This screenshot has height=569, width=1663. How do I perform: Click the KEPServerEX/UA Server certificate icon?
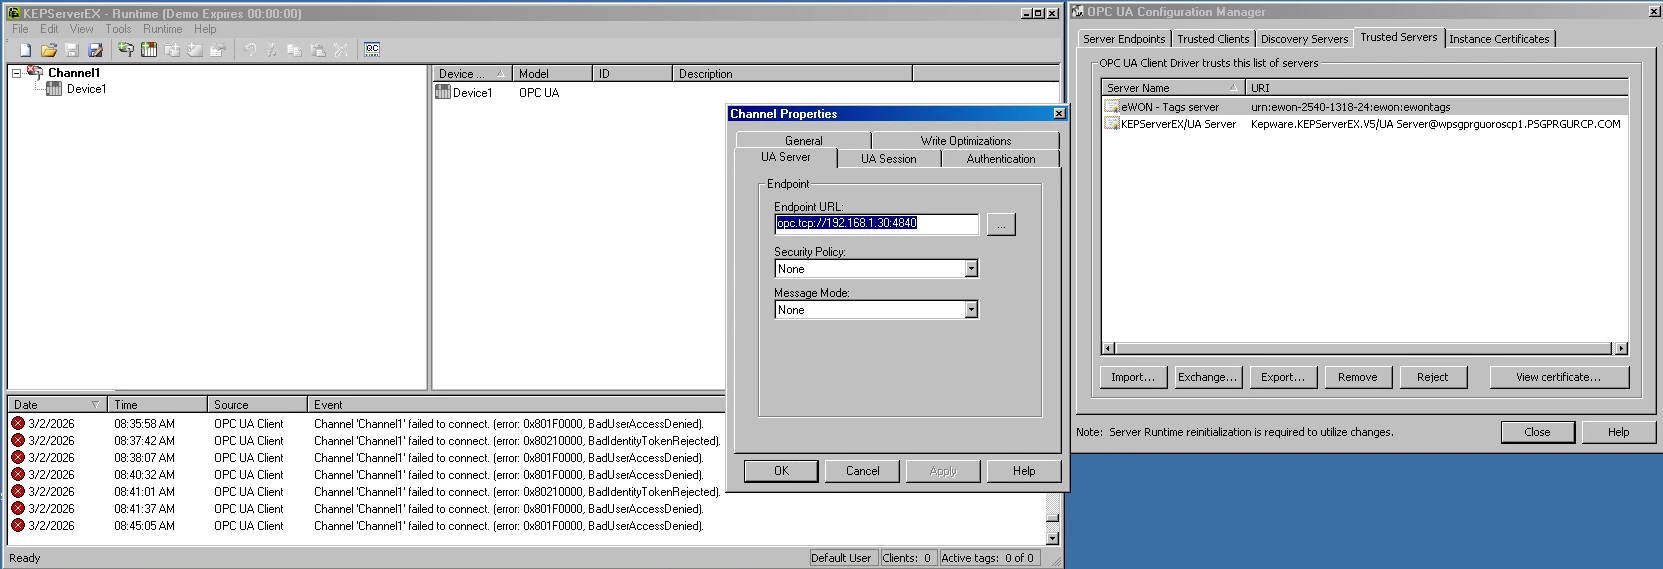[x=1111, y=124]
